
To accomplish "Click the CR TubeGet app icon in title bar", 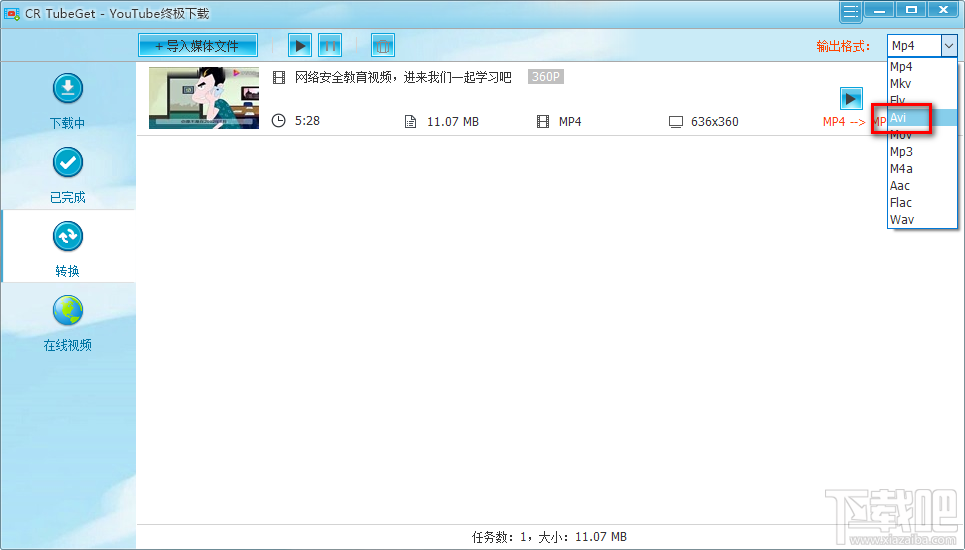I will click(x=12, y=13).
